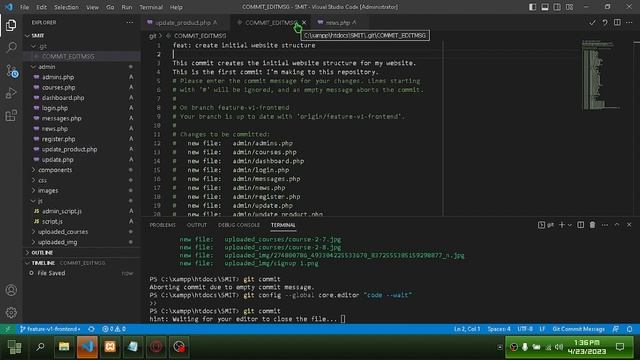The image size is (640, 360).
Task: Open Source Control view in activity bar
Action: (x=11, y=71)
